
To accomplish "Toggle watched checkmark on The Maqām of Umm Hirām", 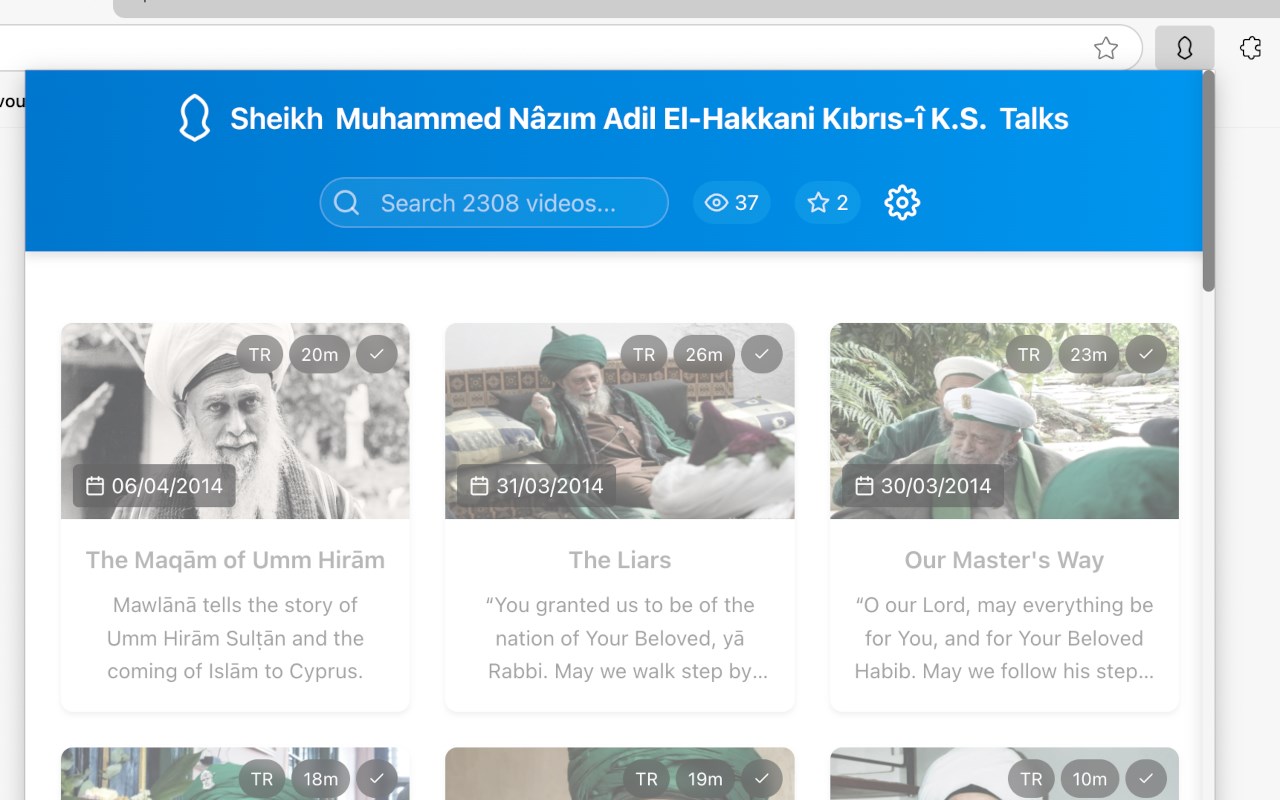I will click(377, 354).
